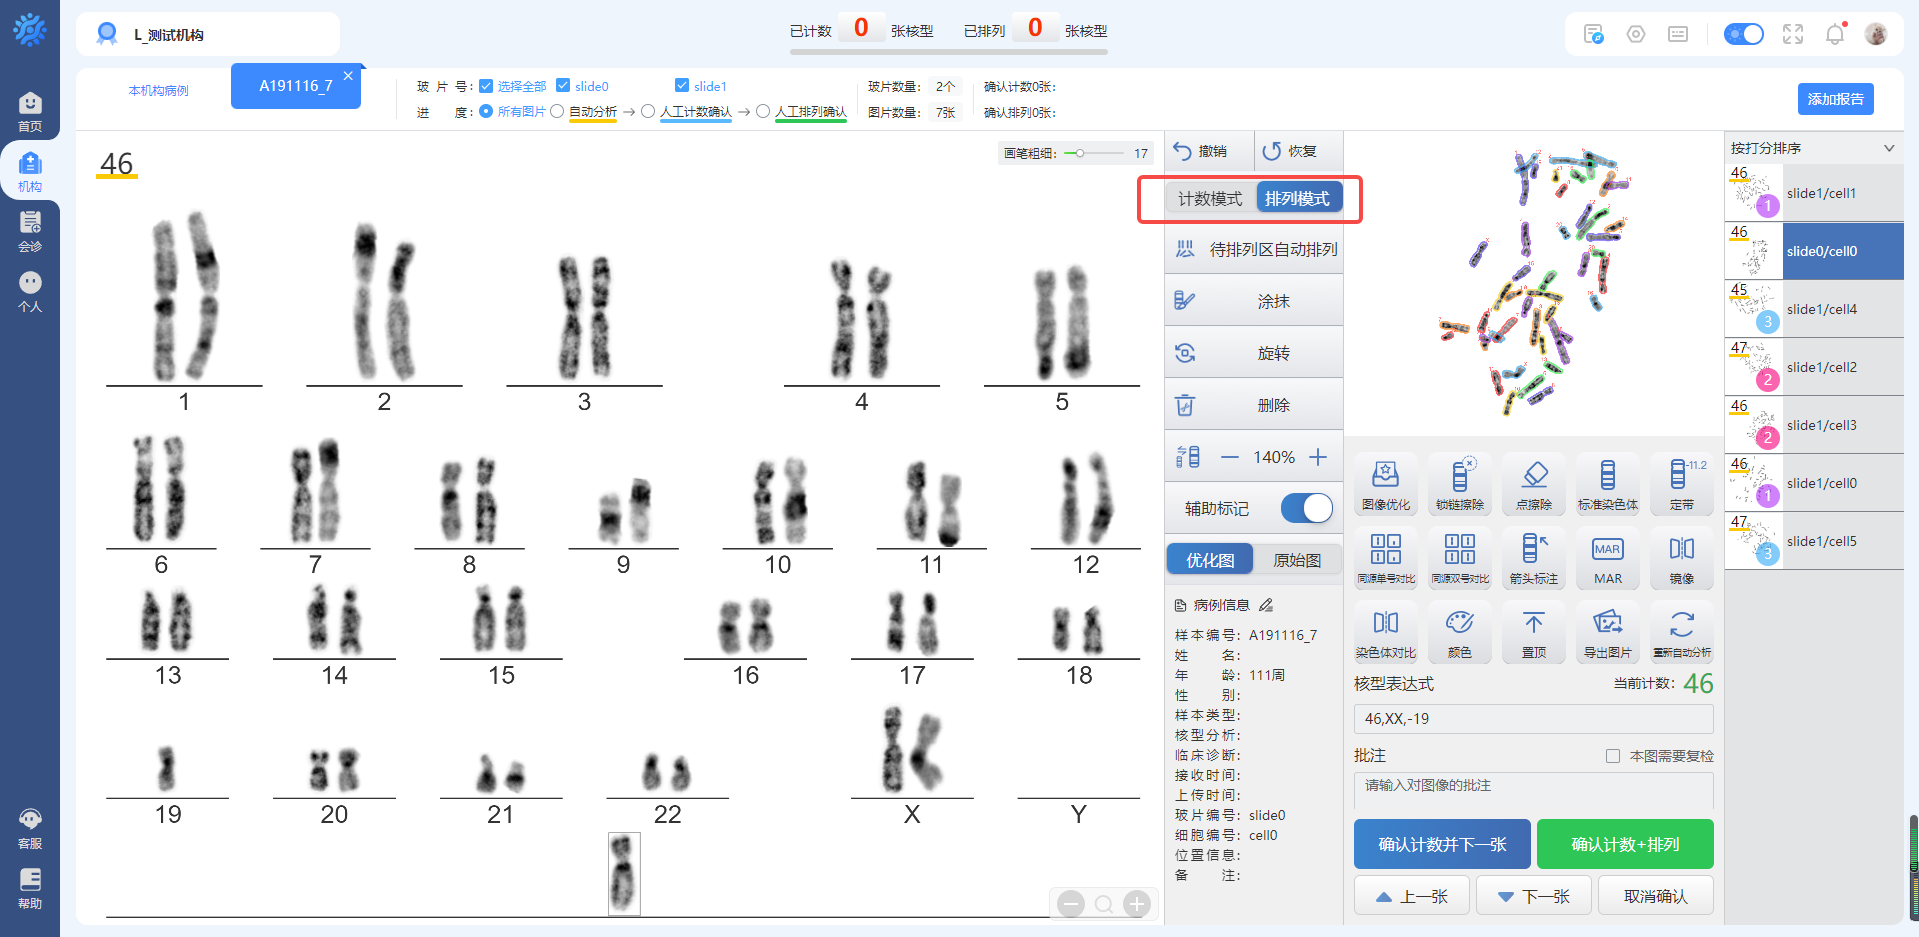Toggle the 辅助标记 switch
Image resolution: width=1919 pixels, height=937 pixels.
click(1306, 508)
